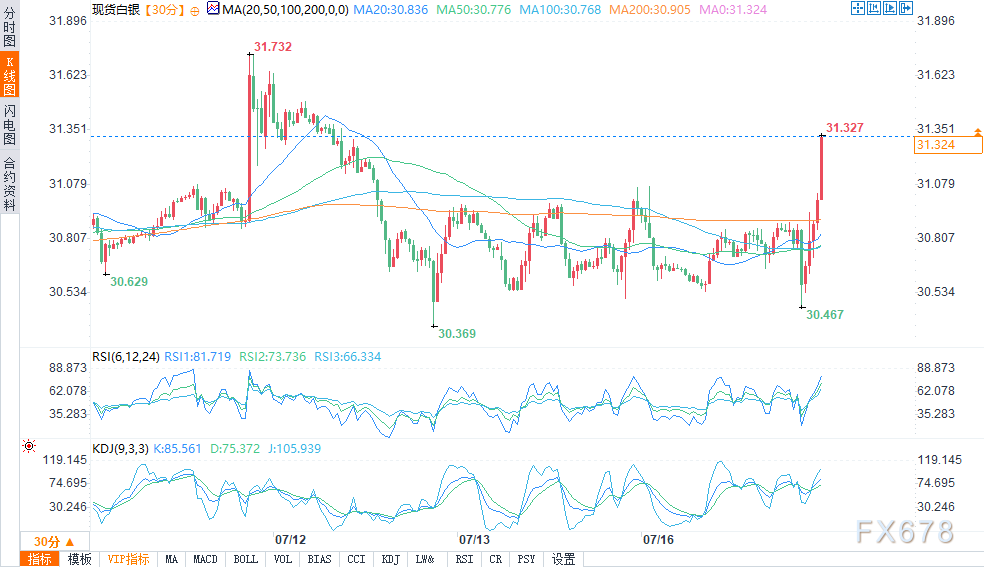
Task: Click the MA indicator chart icon
Action: 213,8
